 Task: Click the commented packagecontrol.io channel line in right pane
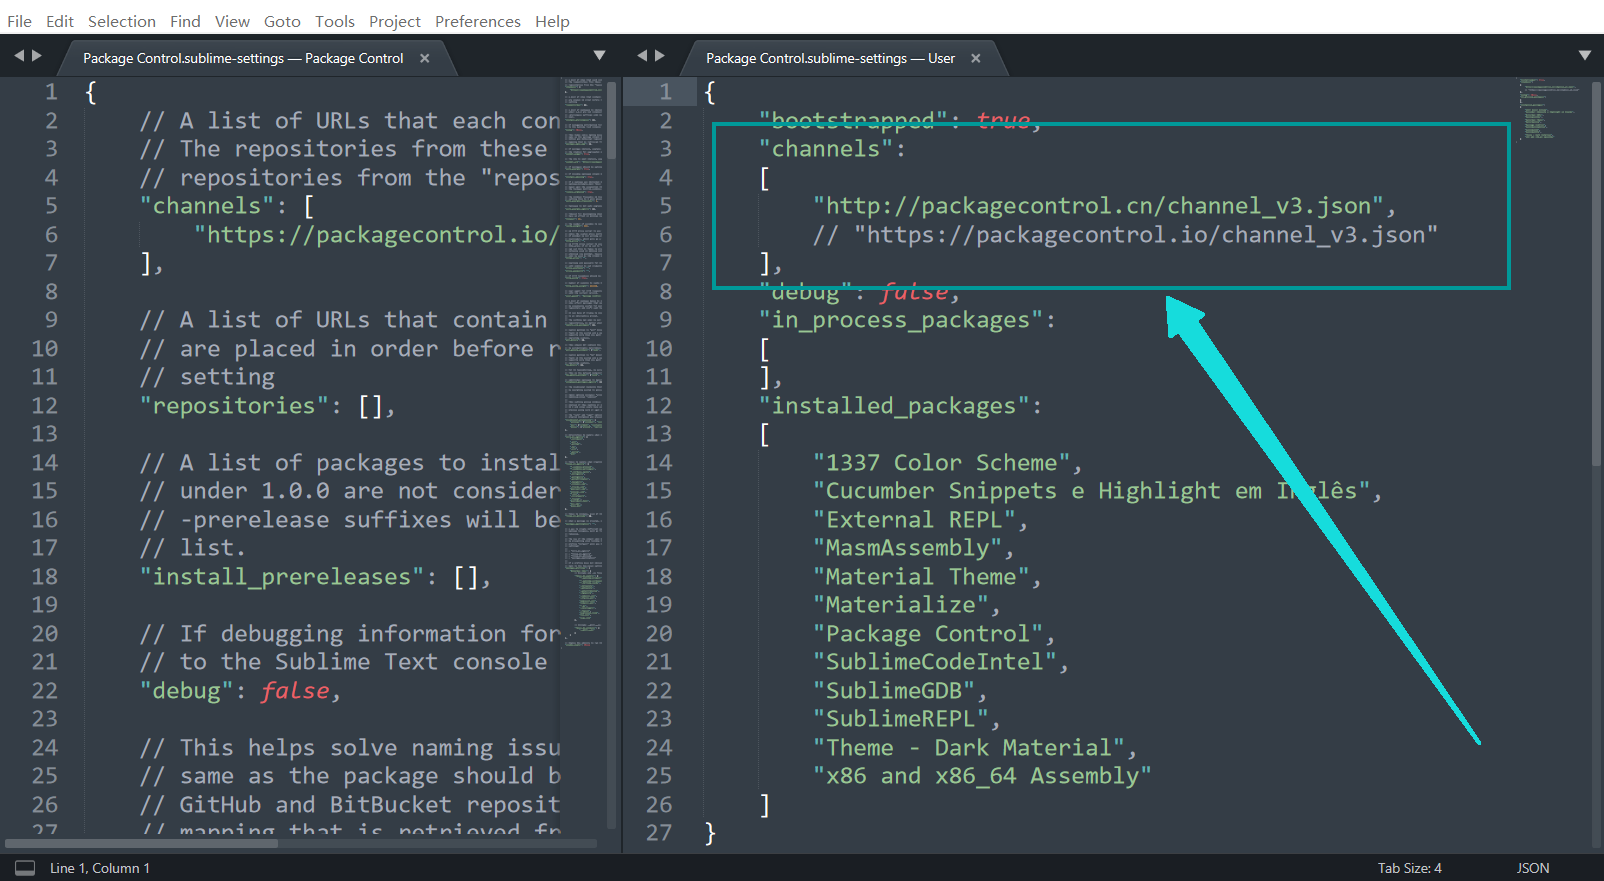point(1125,235)
